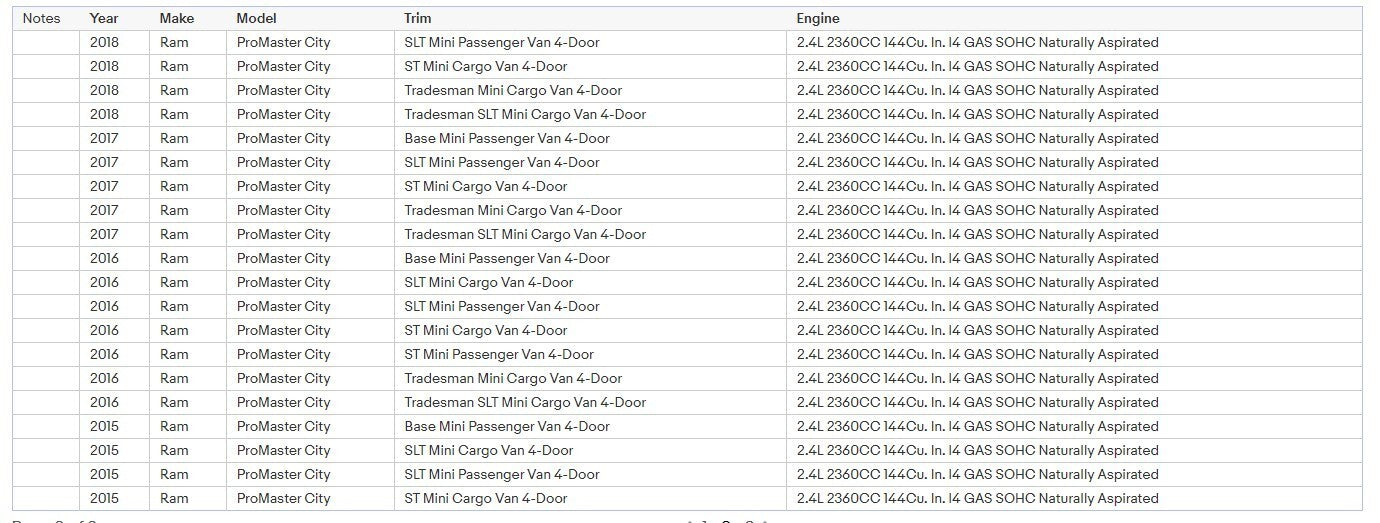Select the 2015 SLT Mini Passenger Van trim

(x=502, y=474)
